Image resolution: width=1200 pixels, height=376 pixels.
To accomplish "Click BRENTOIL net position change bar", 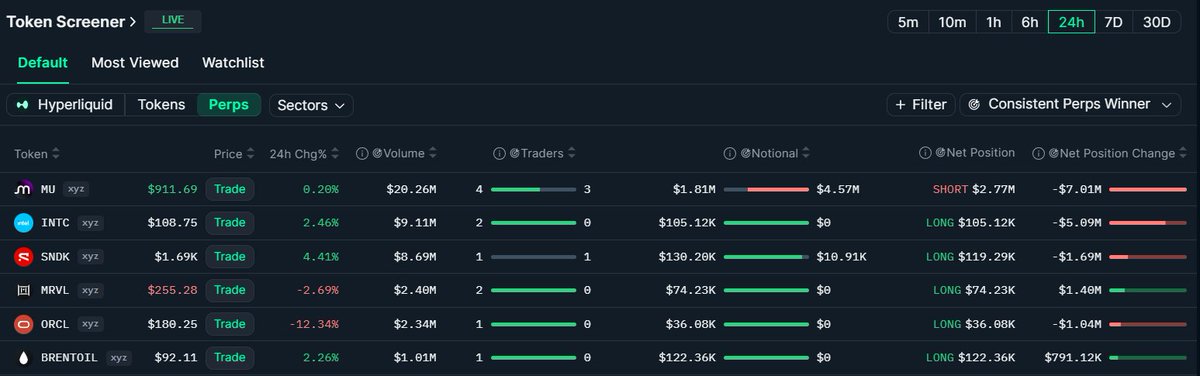I will pyautogui.click(x=1147, y=357).
